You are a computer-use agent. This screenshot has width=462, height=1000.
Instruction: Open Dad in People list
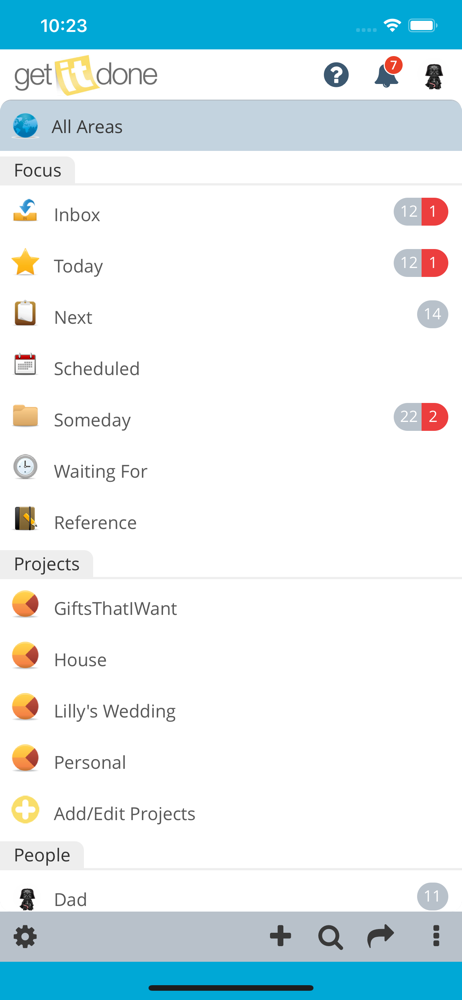click(x=231, y=899)
